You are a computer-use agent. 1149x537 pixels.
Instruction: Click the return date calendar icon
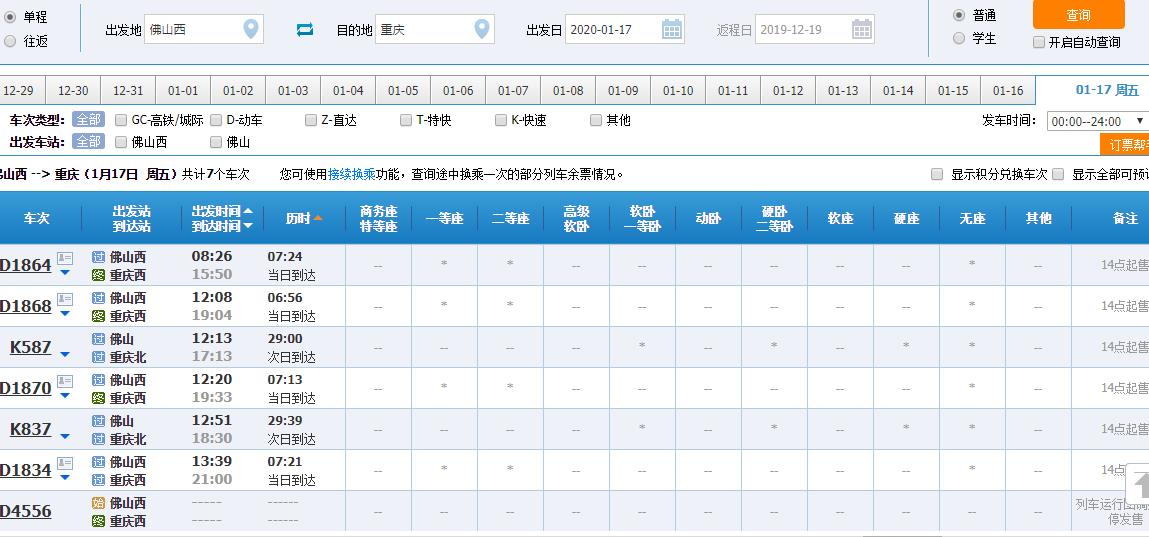(x=862, y=30)
